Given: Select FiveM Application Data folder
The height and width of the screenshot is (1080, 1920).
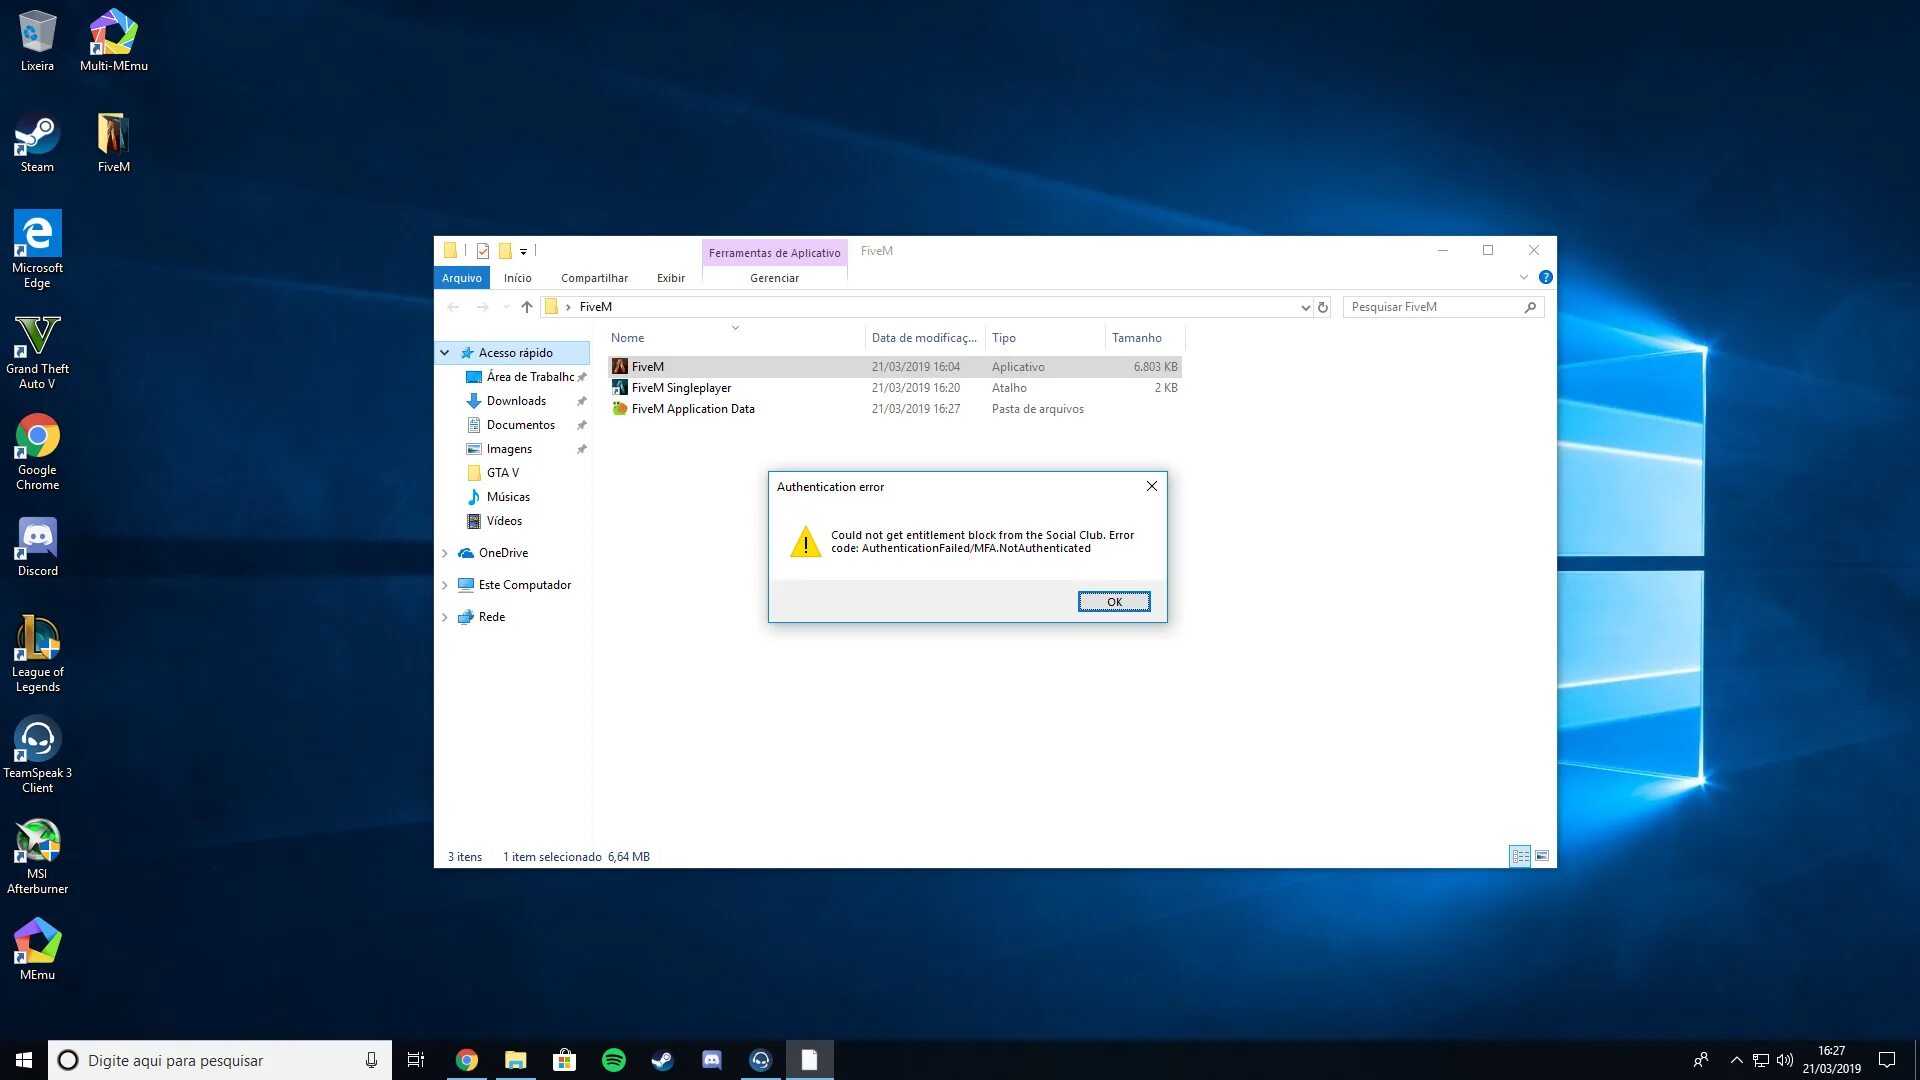Looking at the screenshot, I should (x=894, y=409).
